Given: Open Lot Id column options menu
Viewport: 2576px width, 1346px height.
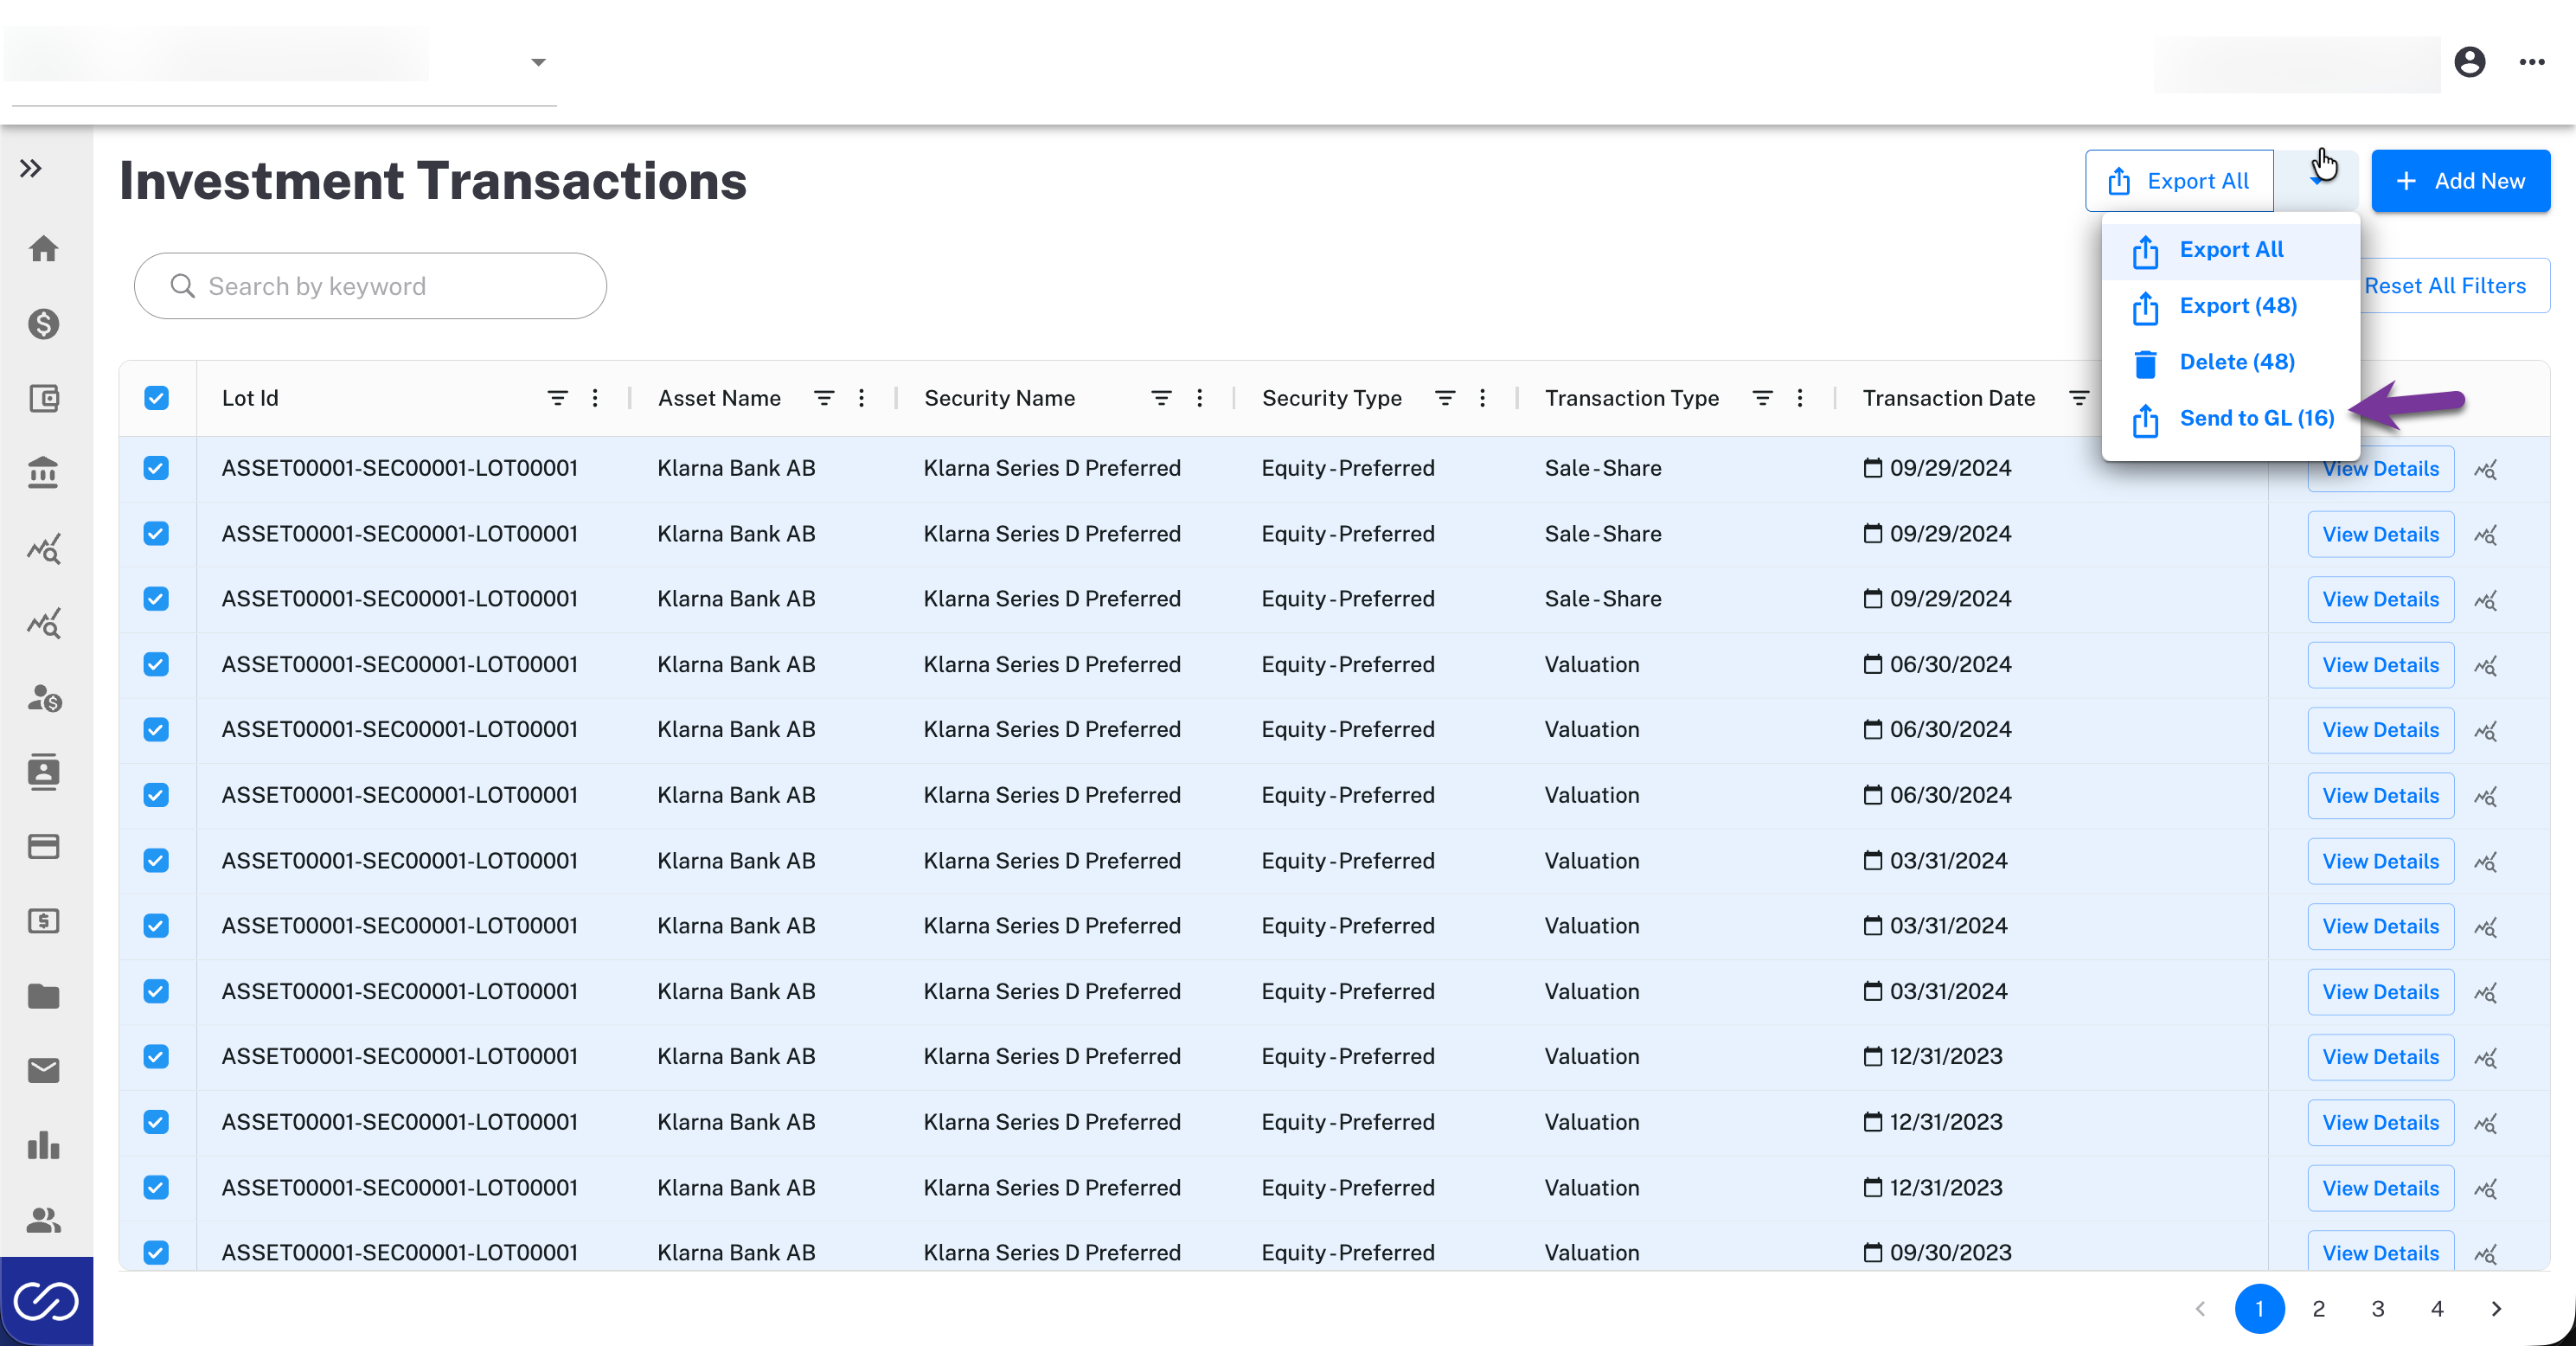Looking at the screenshot, I should tap(595, 398).
